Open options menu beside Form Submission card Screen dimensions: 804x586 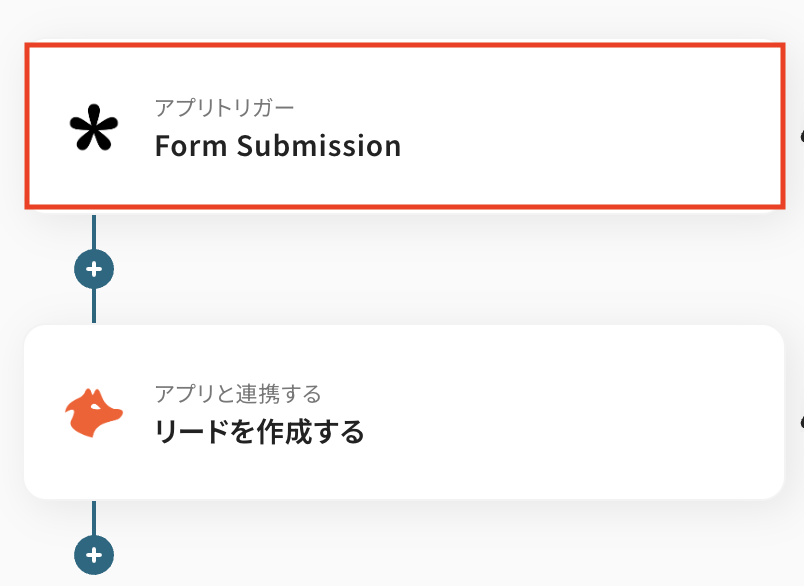(800, 135)
